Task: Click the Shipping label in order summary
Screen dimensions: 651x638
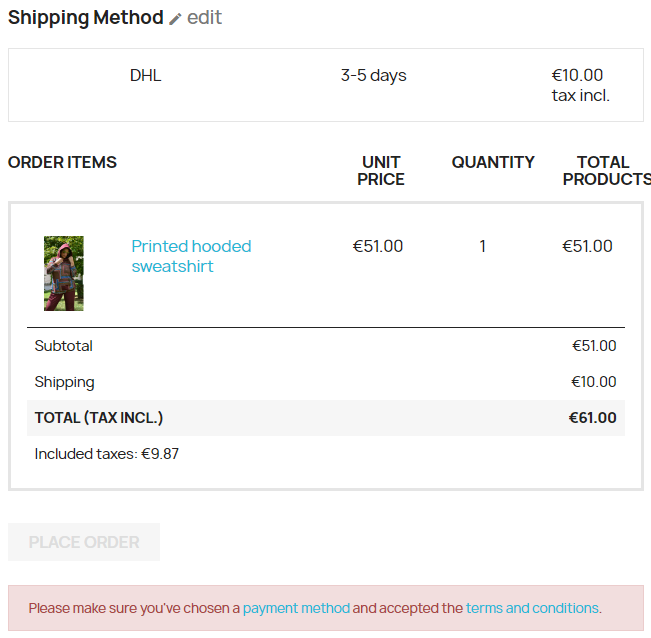Action: click(64, 382)
